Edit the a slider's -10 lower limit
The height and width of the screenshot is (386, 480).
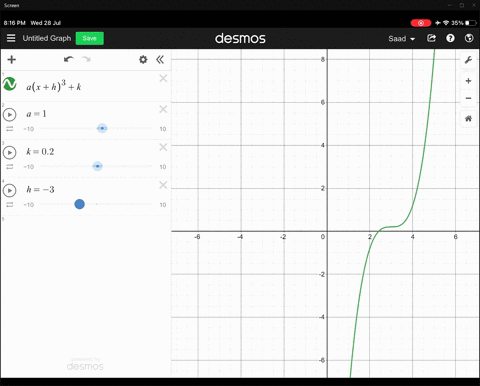[29, 129]
